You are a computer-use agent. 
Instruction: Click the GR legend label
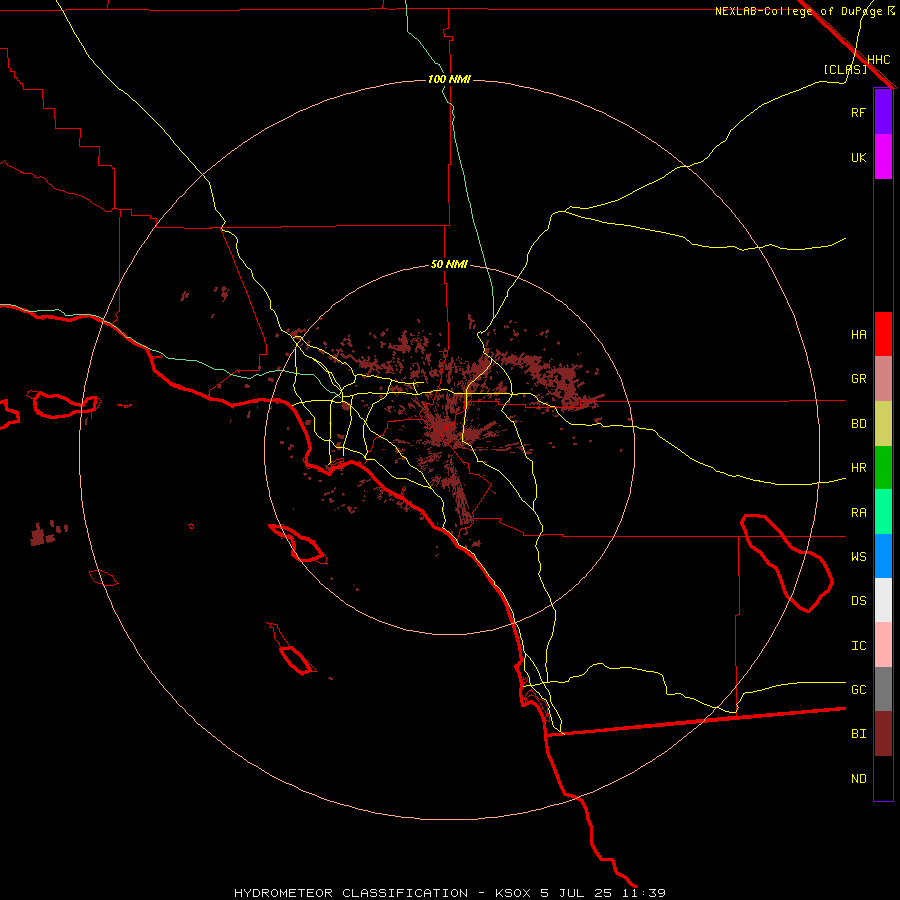pos(858,379)
